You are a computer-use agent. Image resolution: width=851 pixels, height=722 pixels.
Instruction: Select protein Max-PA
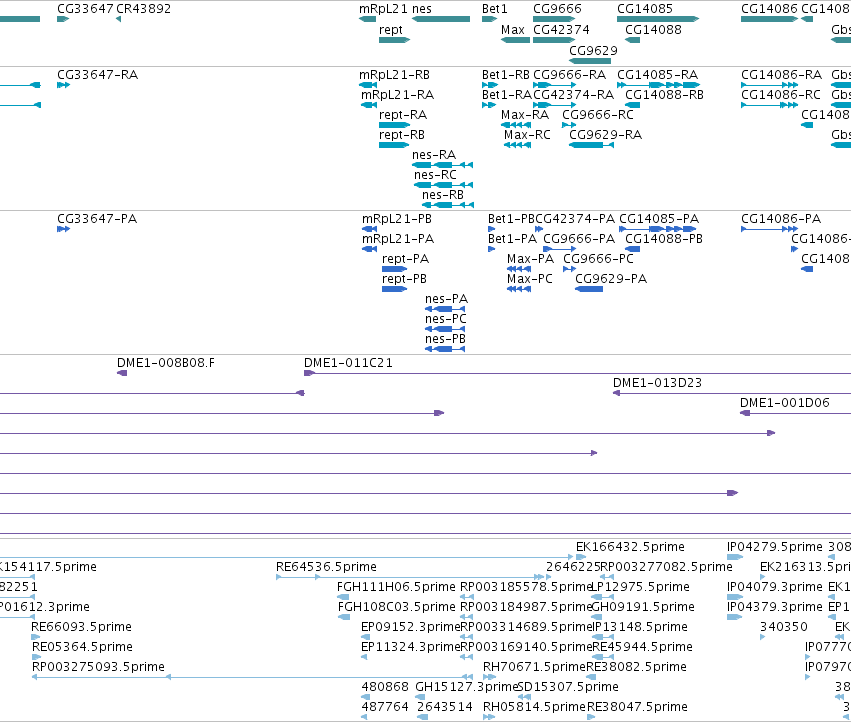click(x=530, y=259)
